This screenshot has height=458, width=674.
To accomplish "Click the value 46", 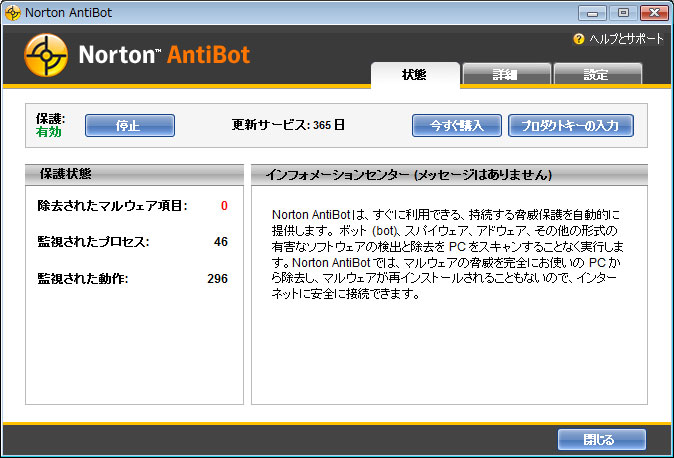I will tap(221, 242).
